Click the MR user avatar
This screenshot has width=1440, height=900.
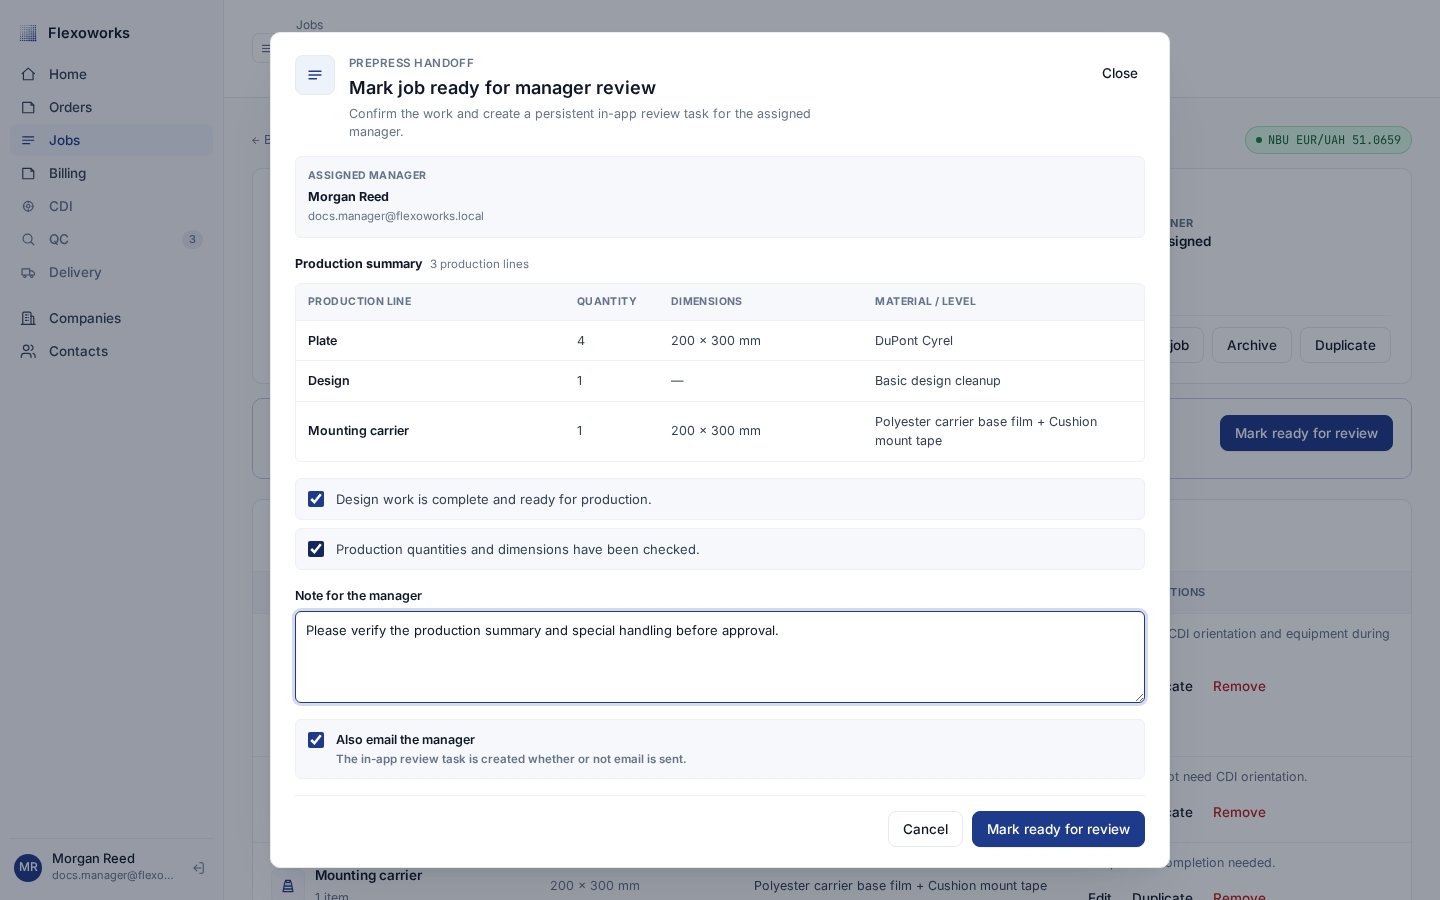28,868
